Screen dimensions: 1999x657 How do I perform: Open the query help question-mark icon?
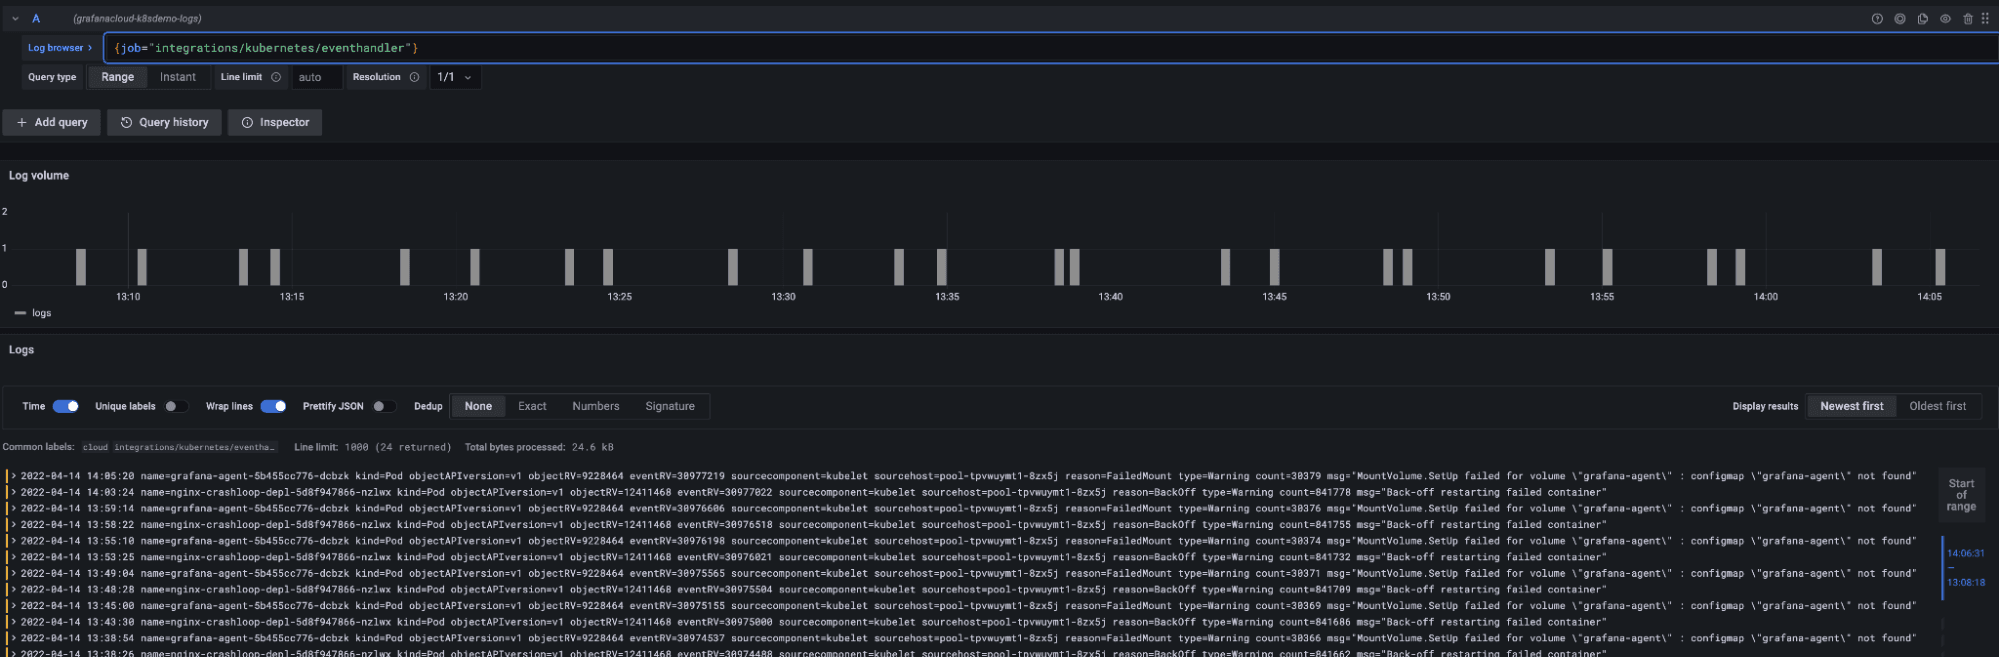(1877, 19)
